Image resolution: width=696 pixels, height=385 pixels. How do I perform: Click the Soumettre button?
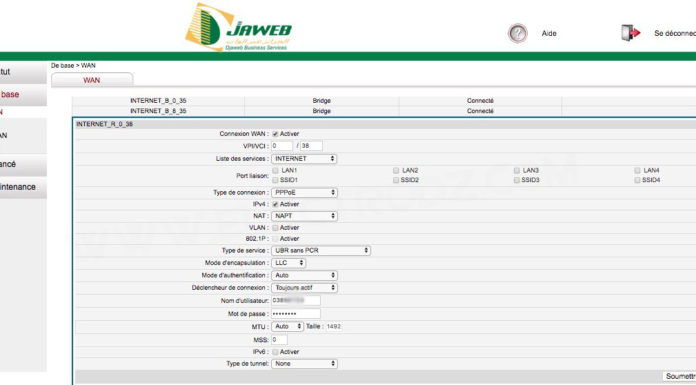[680, 377]
